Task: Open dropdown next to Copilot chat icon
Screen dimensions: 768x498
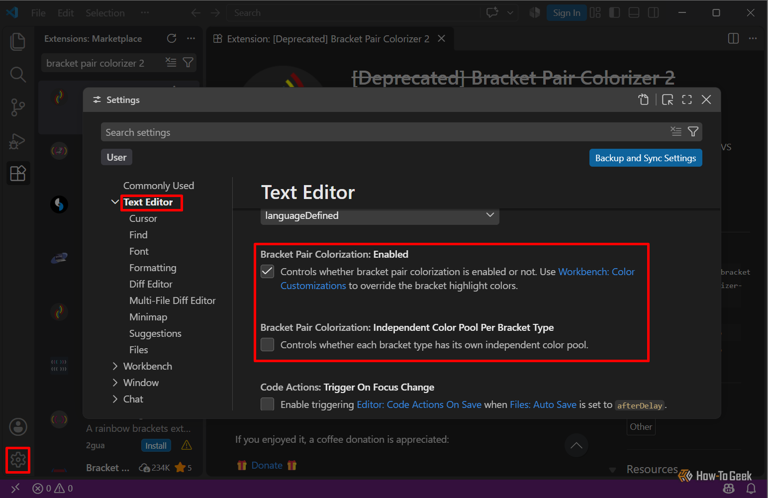Action: tap(510, 13)
